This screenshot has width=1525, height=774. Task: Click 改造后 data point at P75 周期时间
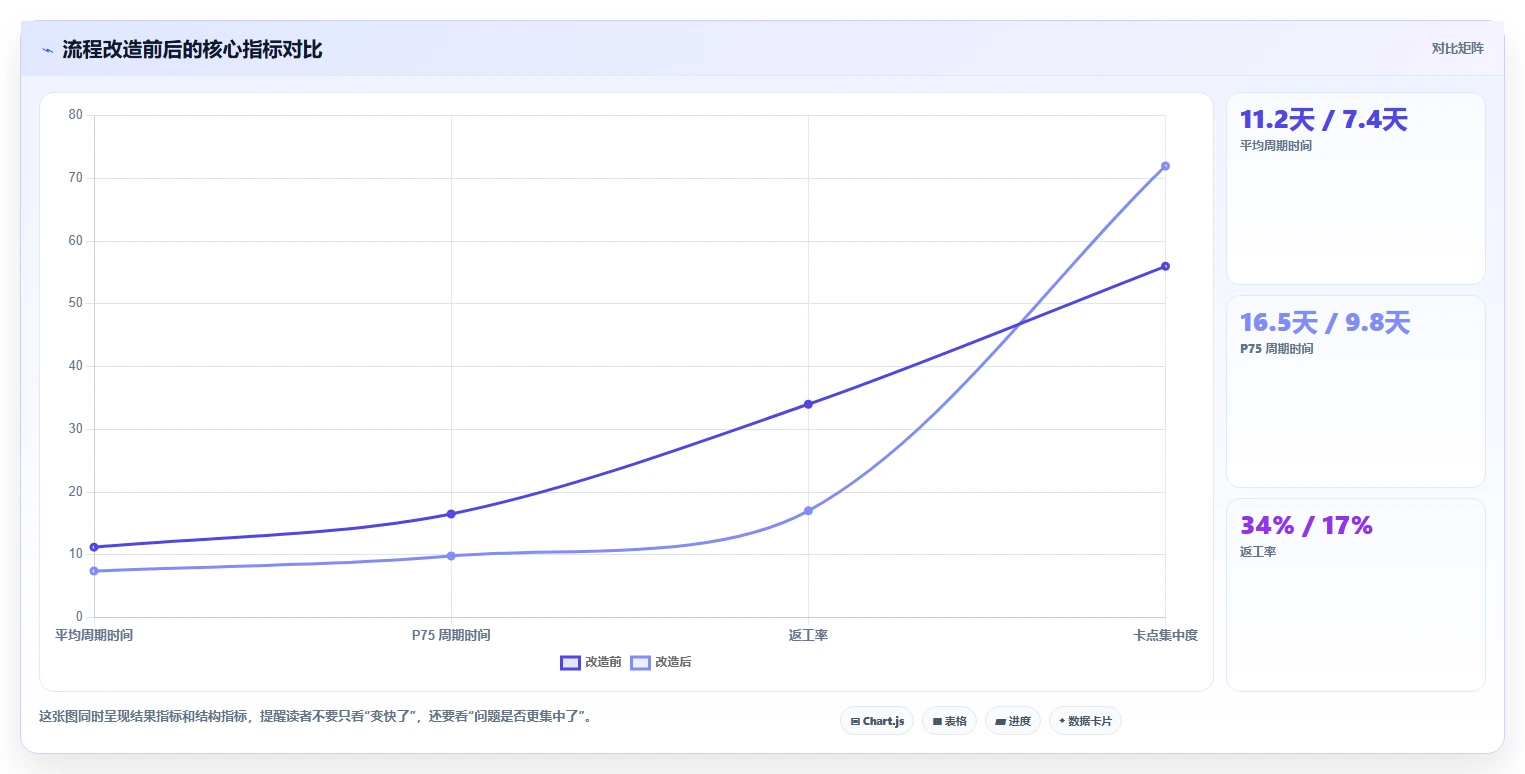pyautogui.click(x=451, y=556)
